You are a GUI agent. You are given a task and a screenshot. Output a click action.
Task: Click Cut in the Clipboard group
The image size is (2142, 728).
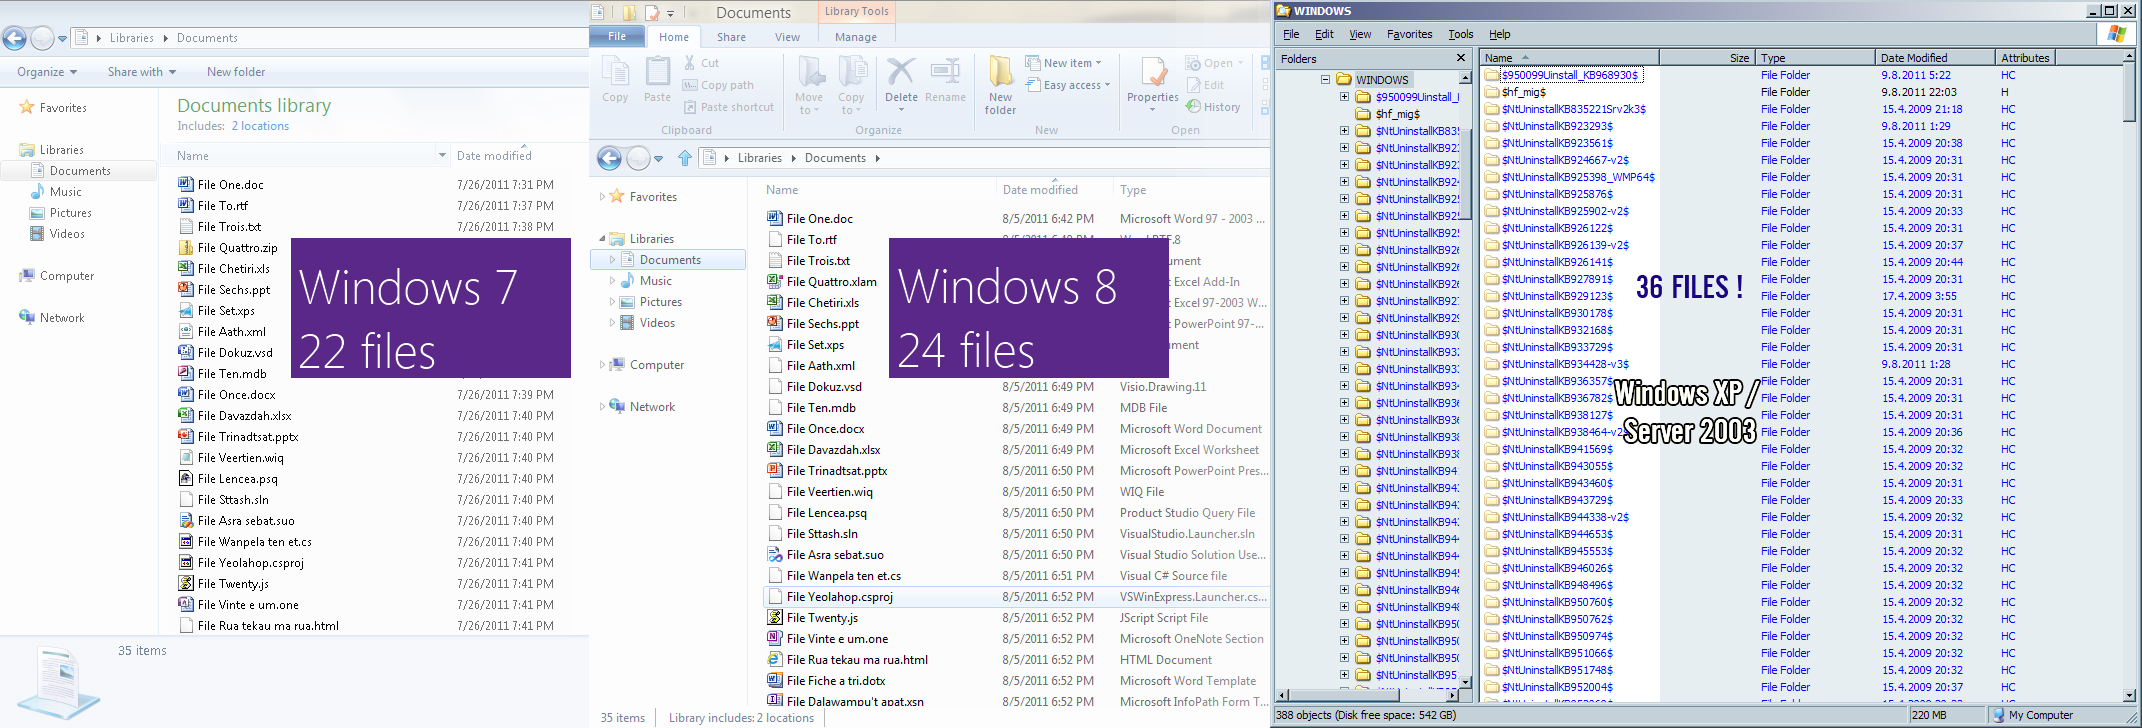pos(701,63)
